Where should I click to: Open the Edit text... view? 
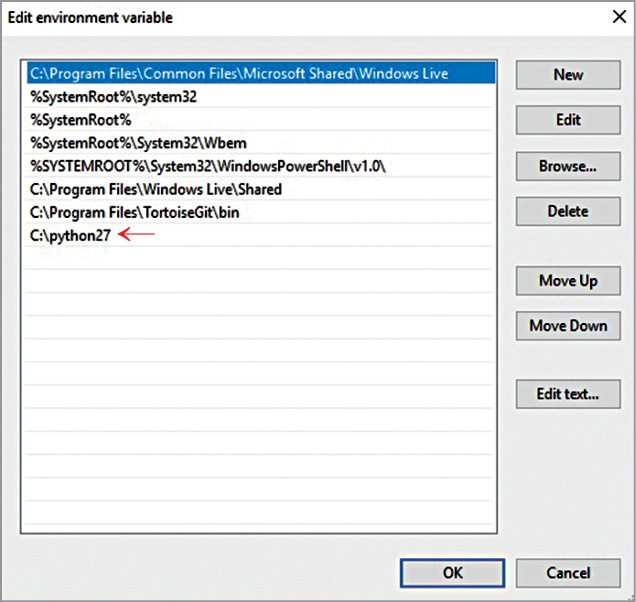pyautogui.click(x=567, y=393)
